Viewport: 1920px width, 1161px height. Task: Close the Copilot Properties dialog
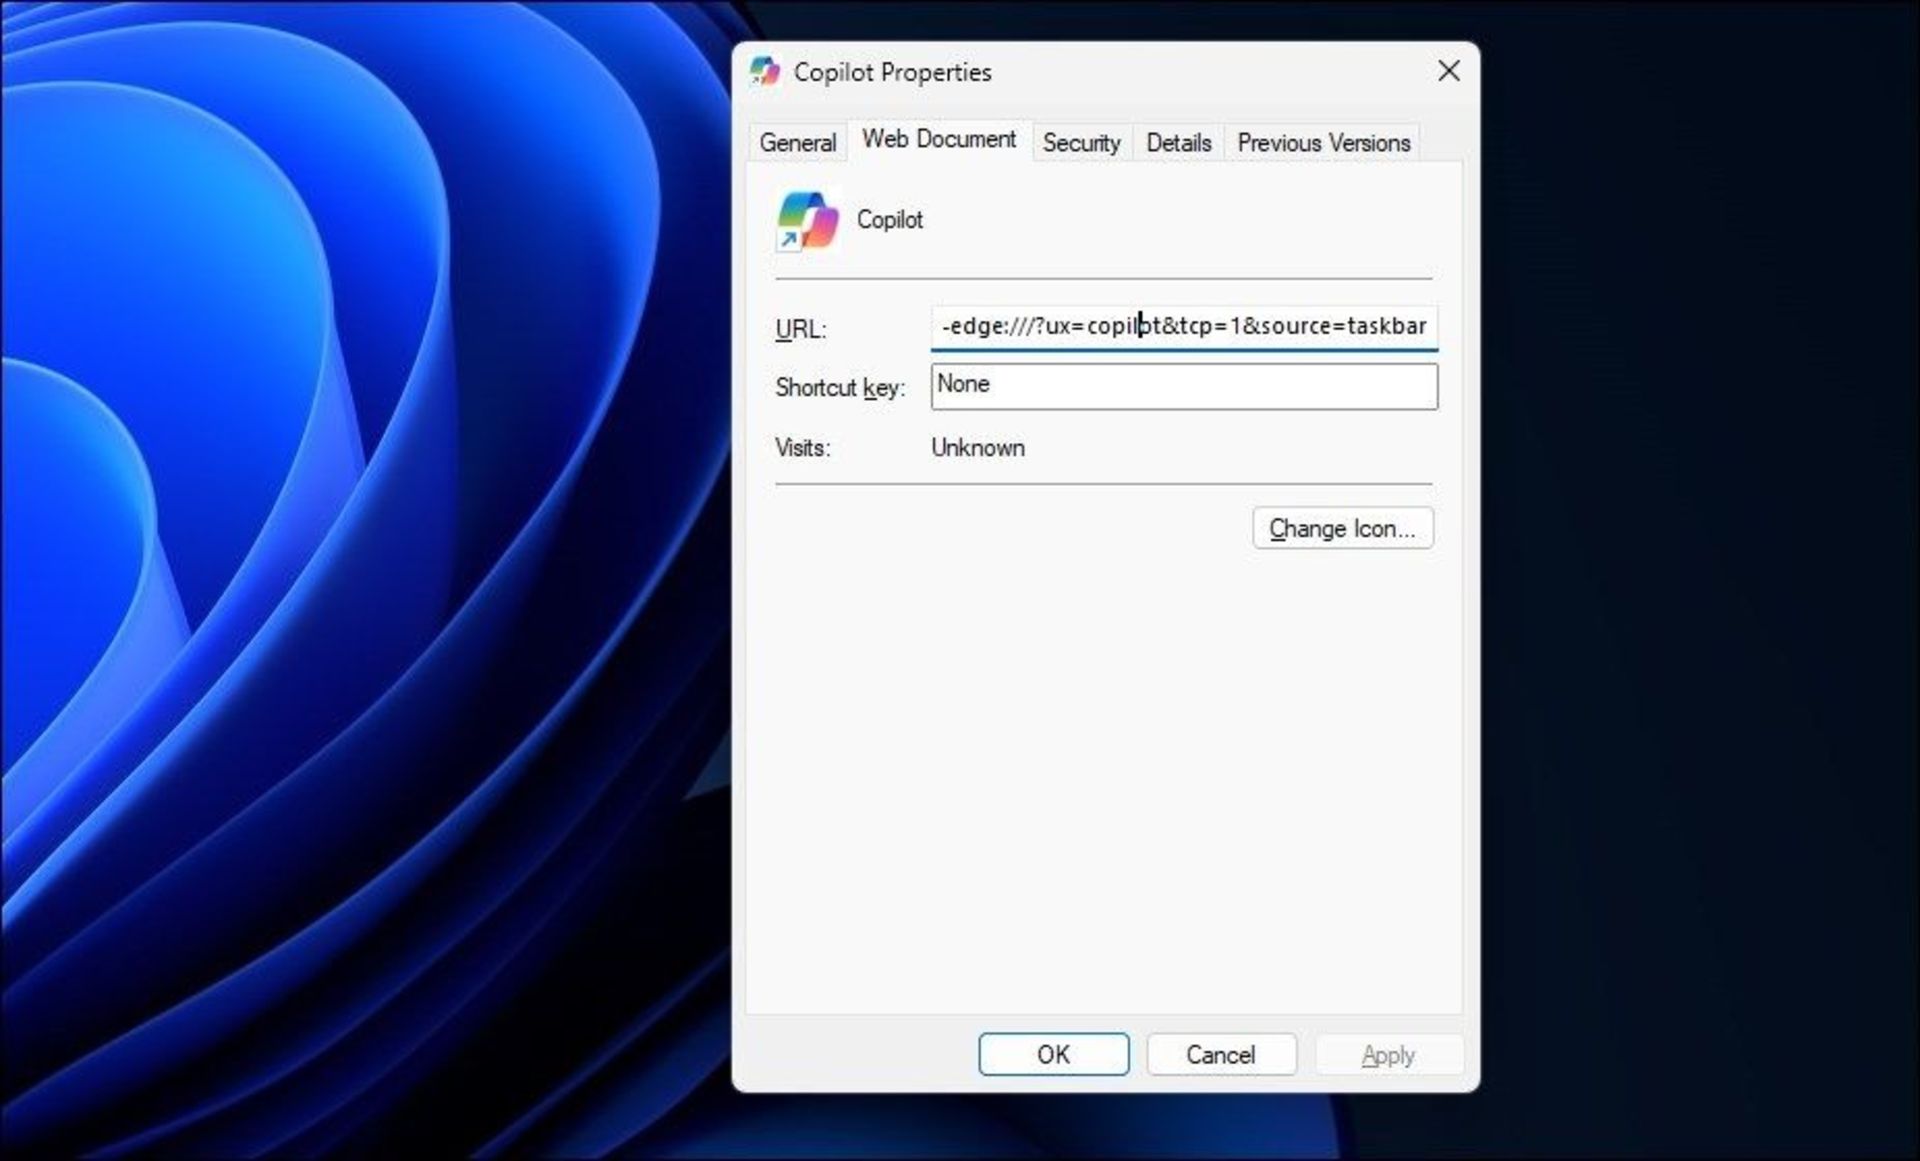point(1448,71)
